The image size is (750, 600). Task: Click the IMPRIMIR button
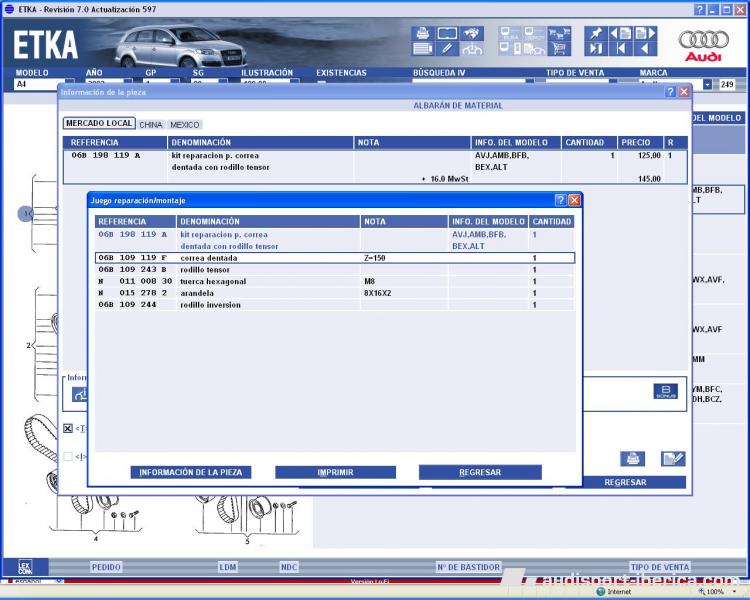(x=335, y=472)
